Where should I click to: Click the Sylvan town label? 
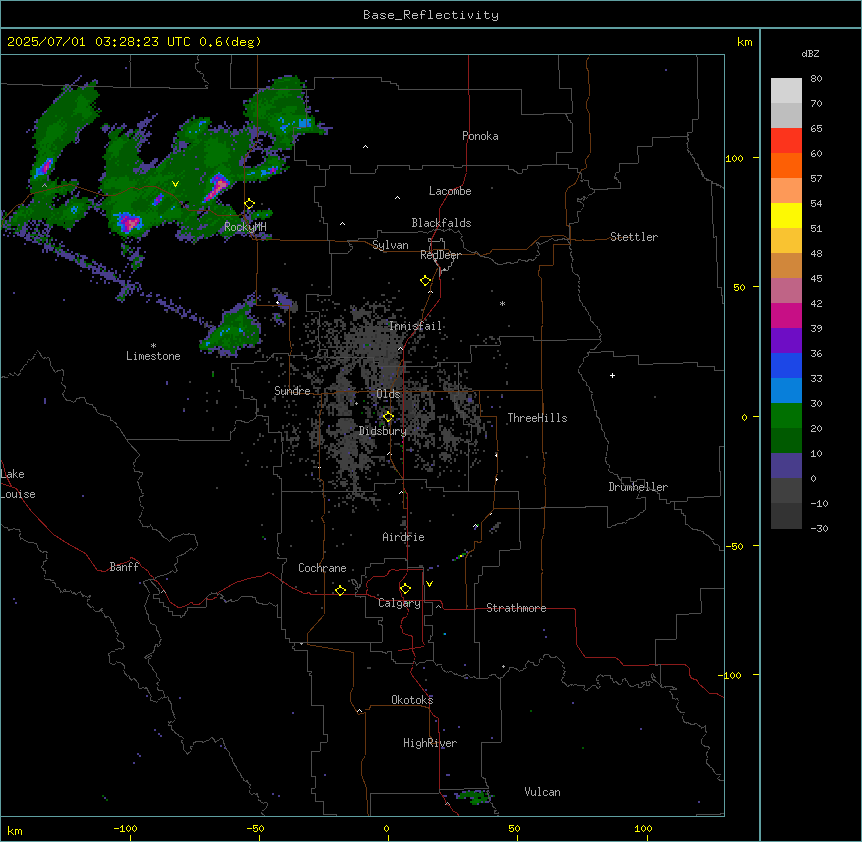pyautogui.click(x=390, y=245)
